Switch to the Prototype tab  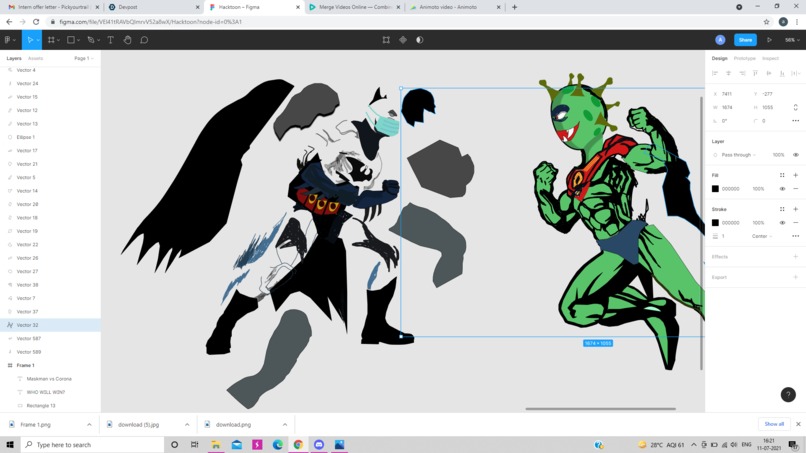[x=744, y=59]
